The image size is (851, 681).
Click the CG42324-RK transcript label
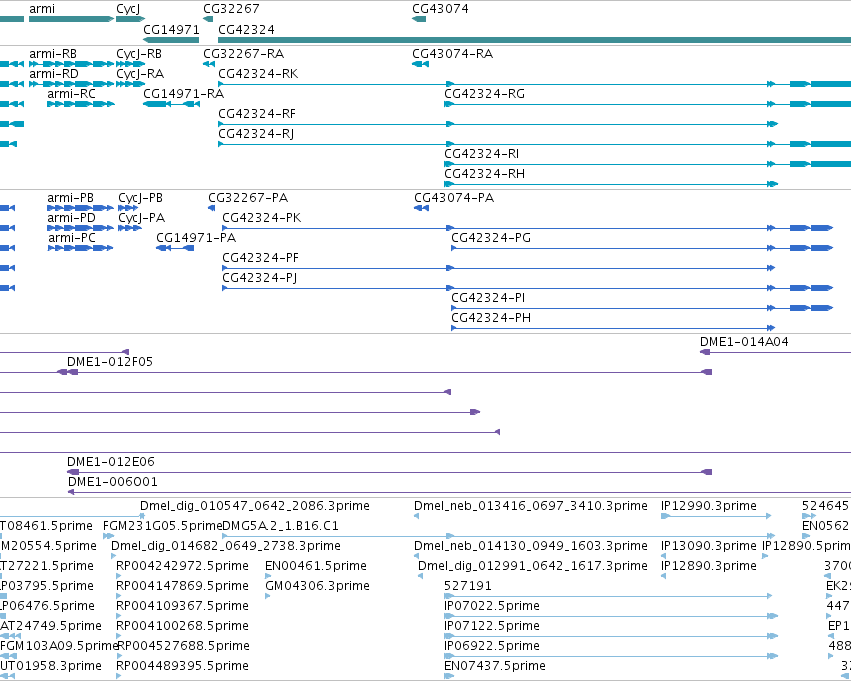(x=258, y=74)
